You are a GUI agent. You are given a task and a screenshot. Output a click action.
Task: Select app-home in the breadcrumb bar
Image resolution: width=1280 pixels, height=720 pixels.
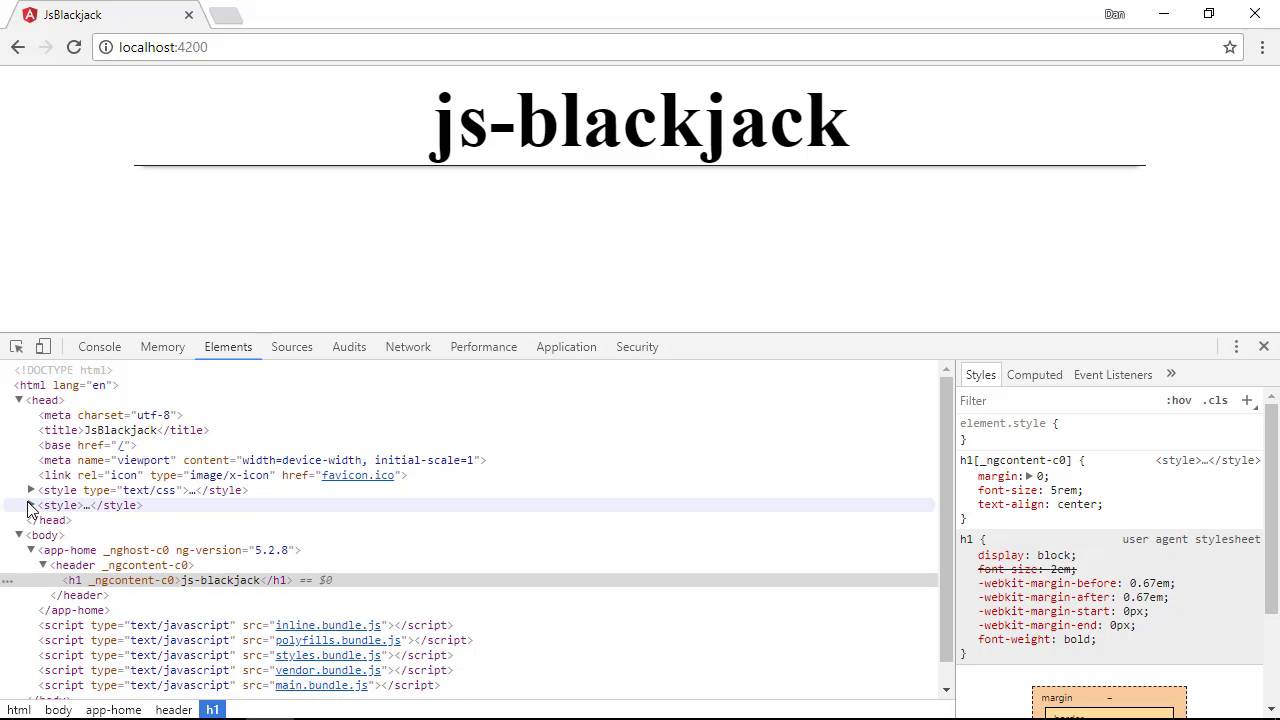[113, 710]
